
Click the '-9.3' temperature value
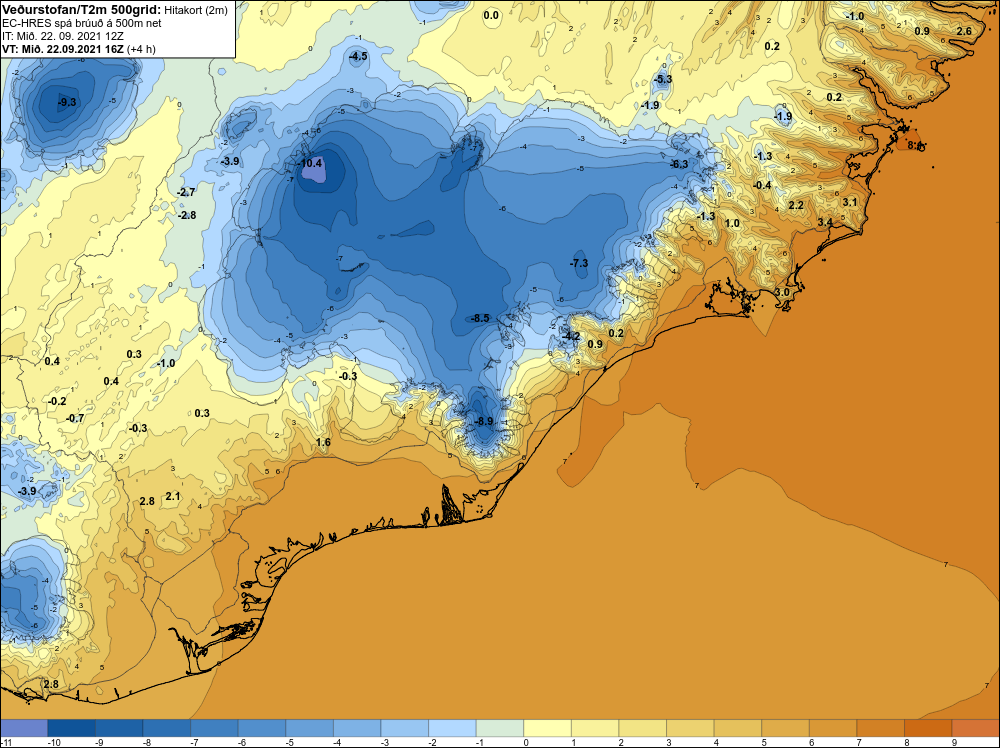pyautogui.click(x=67, y=102)
